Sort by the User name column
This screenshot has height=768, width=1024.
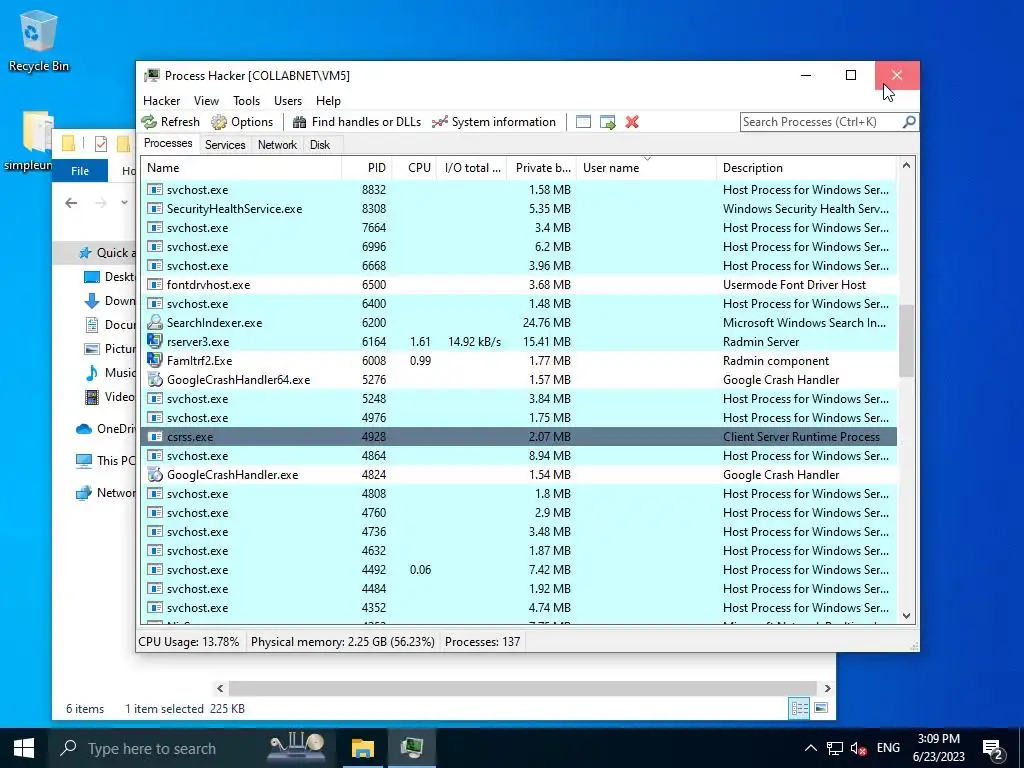[646, 168]
